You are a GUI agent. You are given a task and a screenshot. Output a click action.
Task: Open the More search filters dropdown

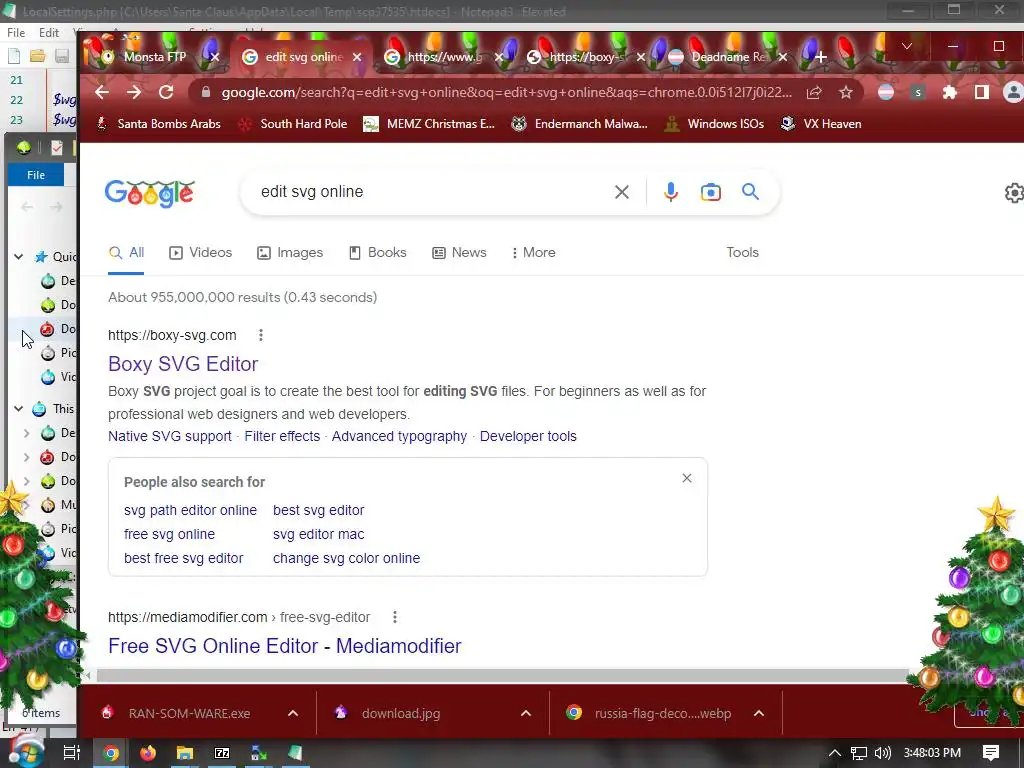534,253
